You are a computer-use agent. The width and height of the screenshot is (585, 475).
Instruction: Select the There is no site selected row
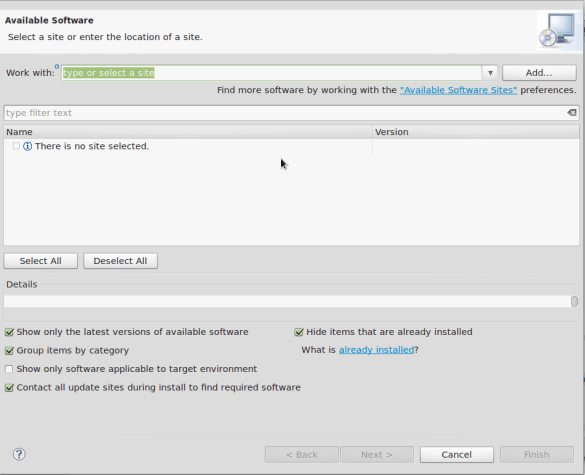pos(291,146)
